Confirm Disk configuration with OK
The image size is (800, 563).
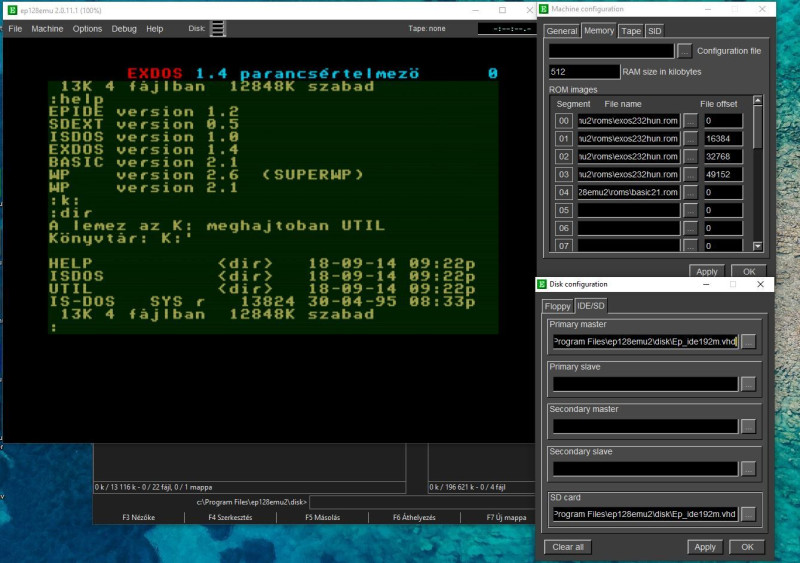[747, 547]
